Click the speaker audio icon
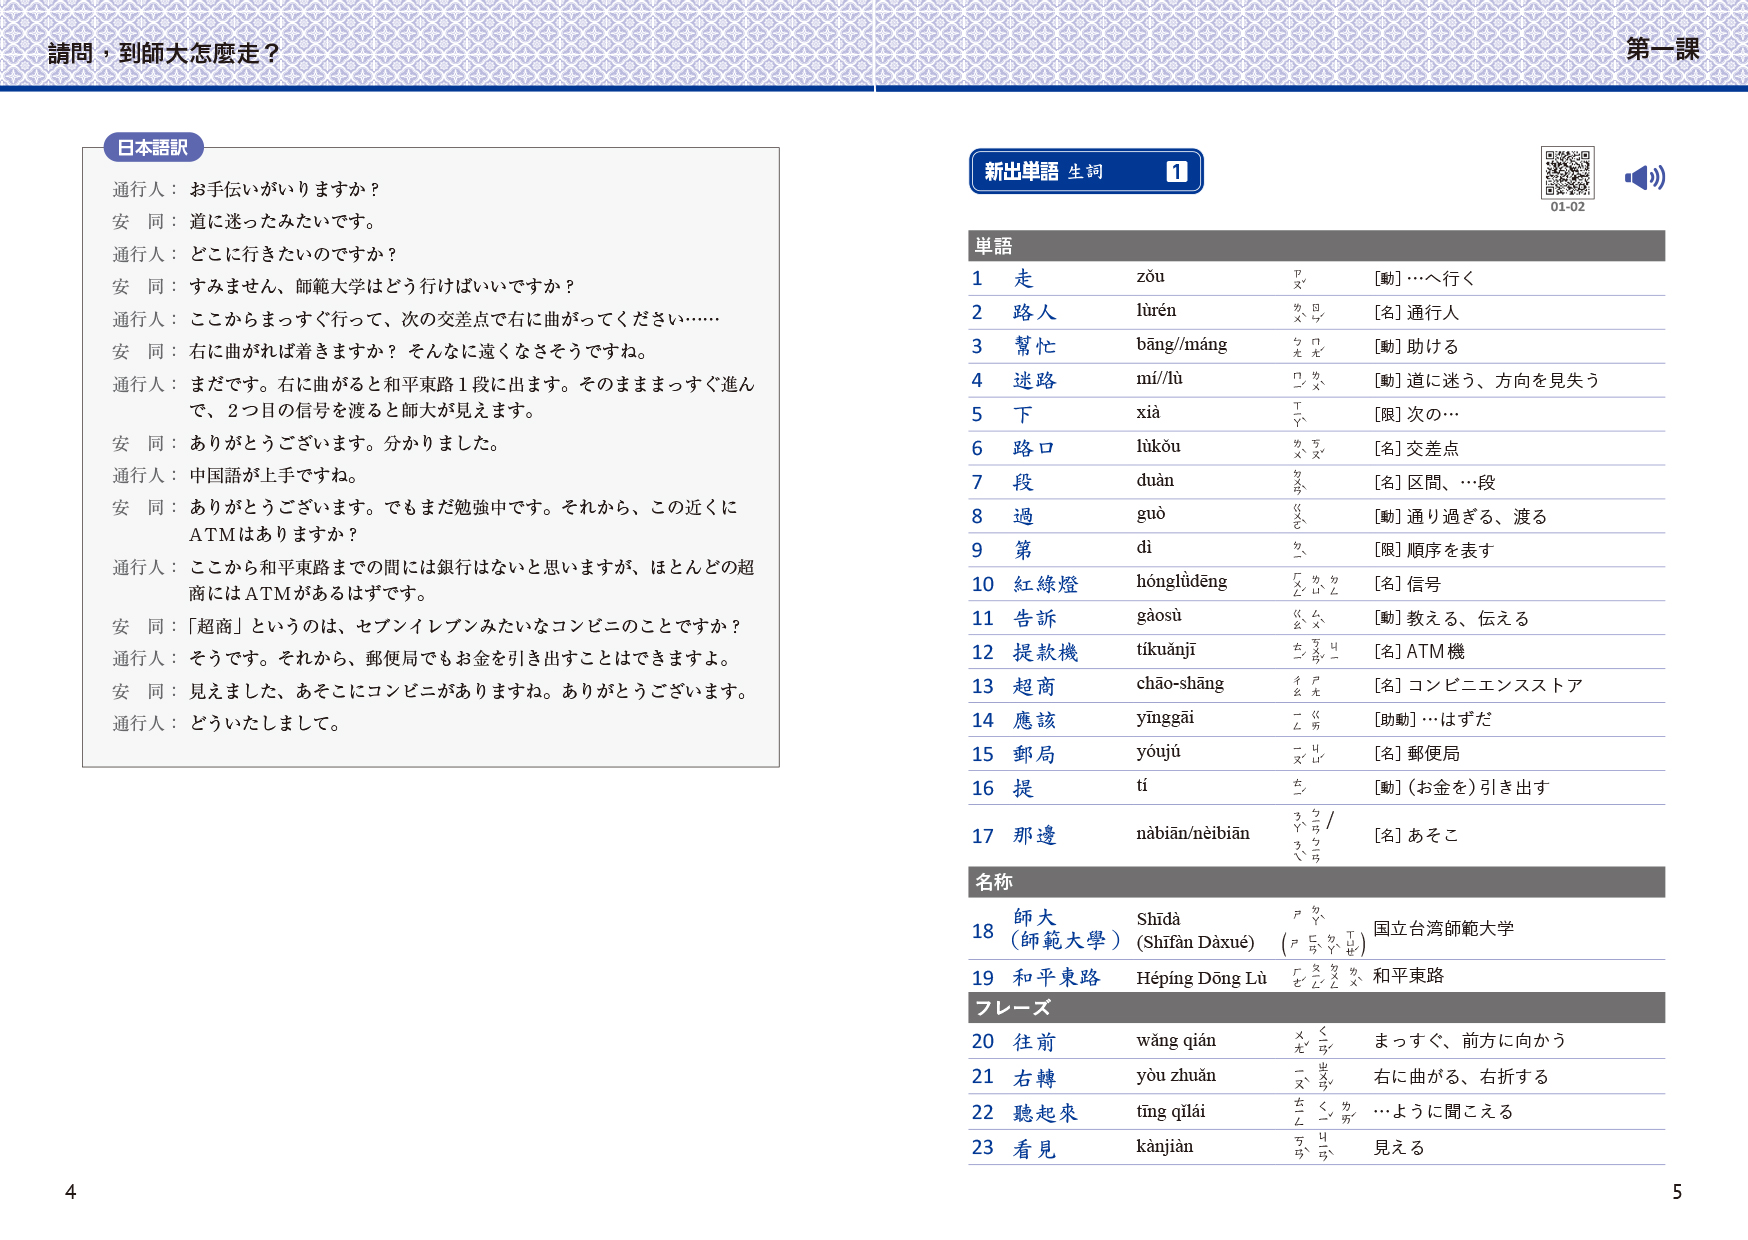 click(1644, 178)
